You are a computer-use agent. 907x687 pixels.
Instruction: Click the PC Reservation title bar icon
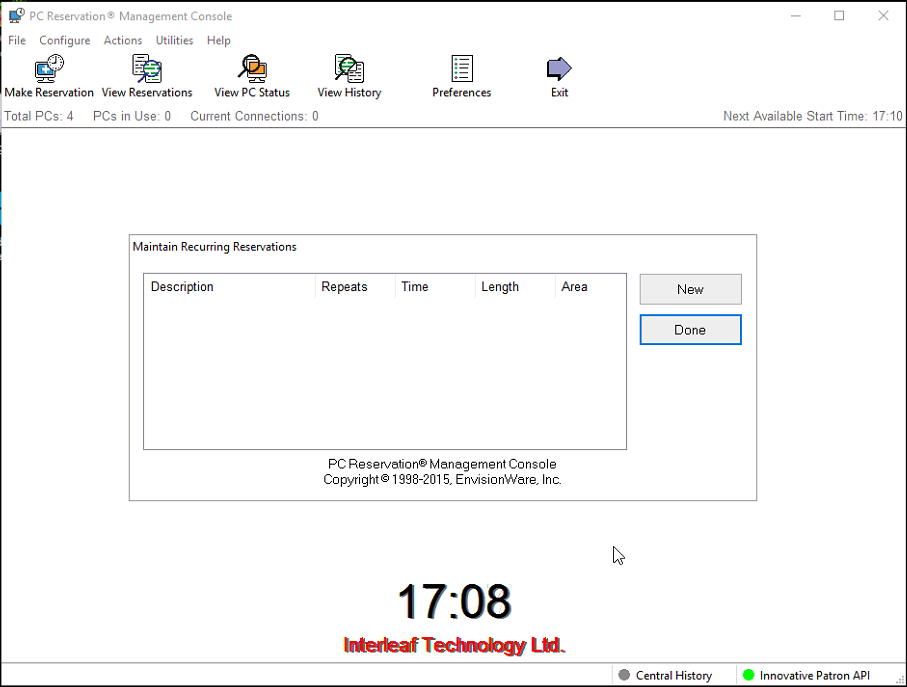tap(16, 16)
